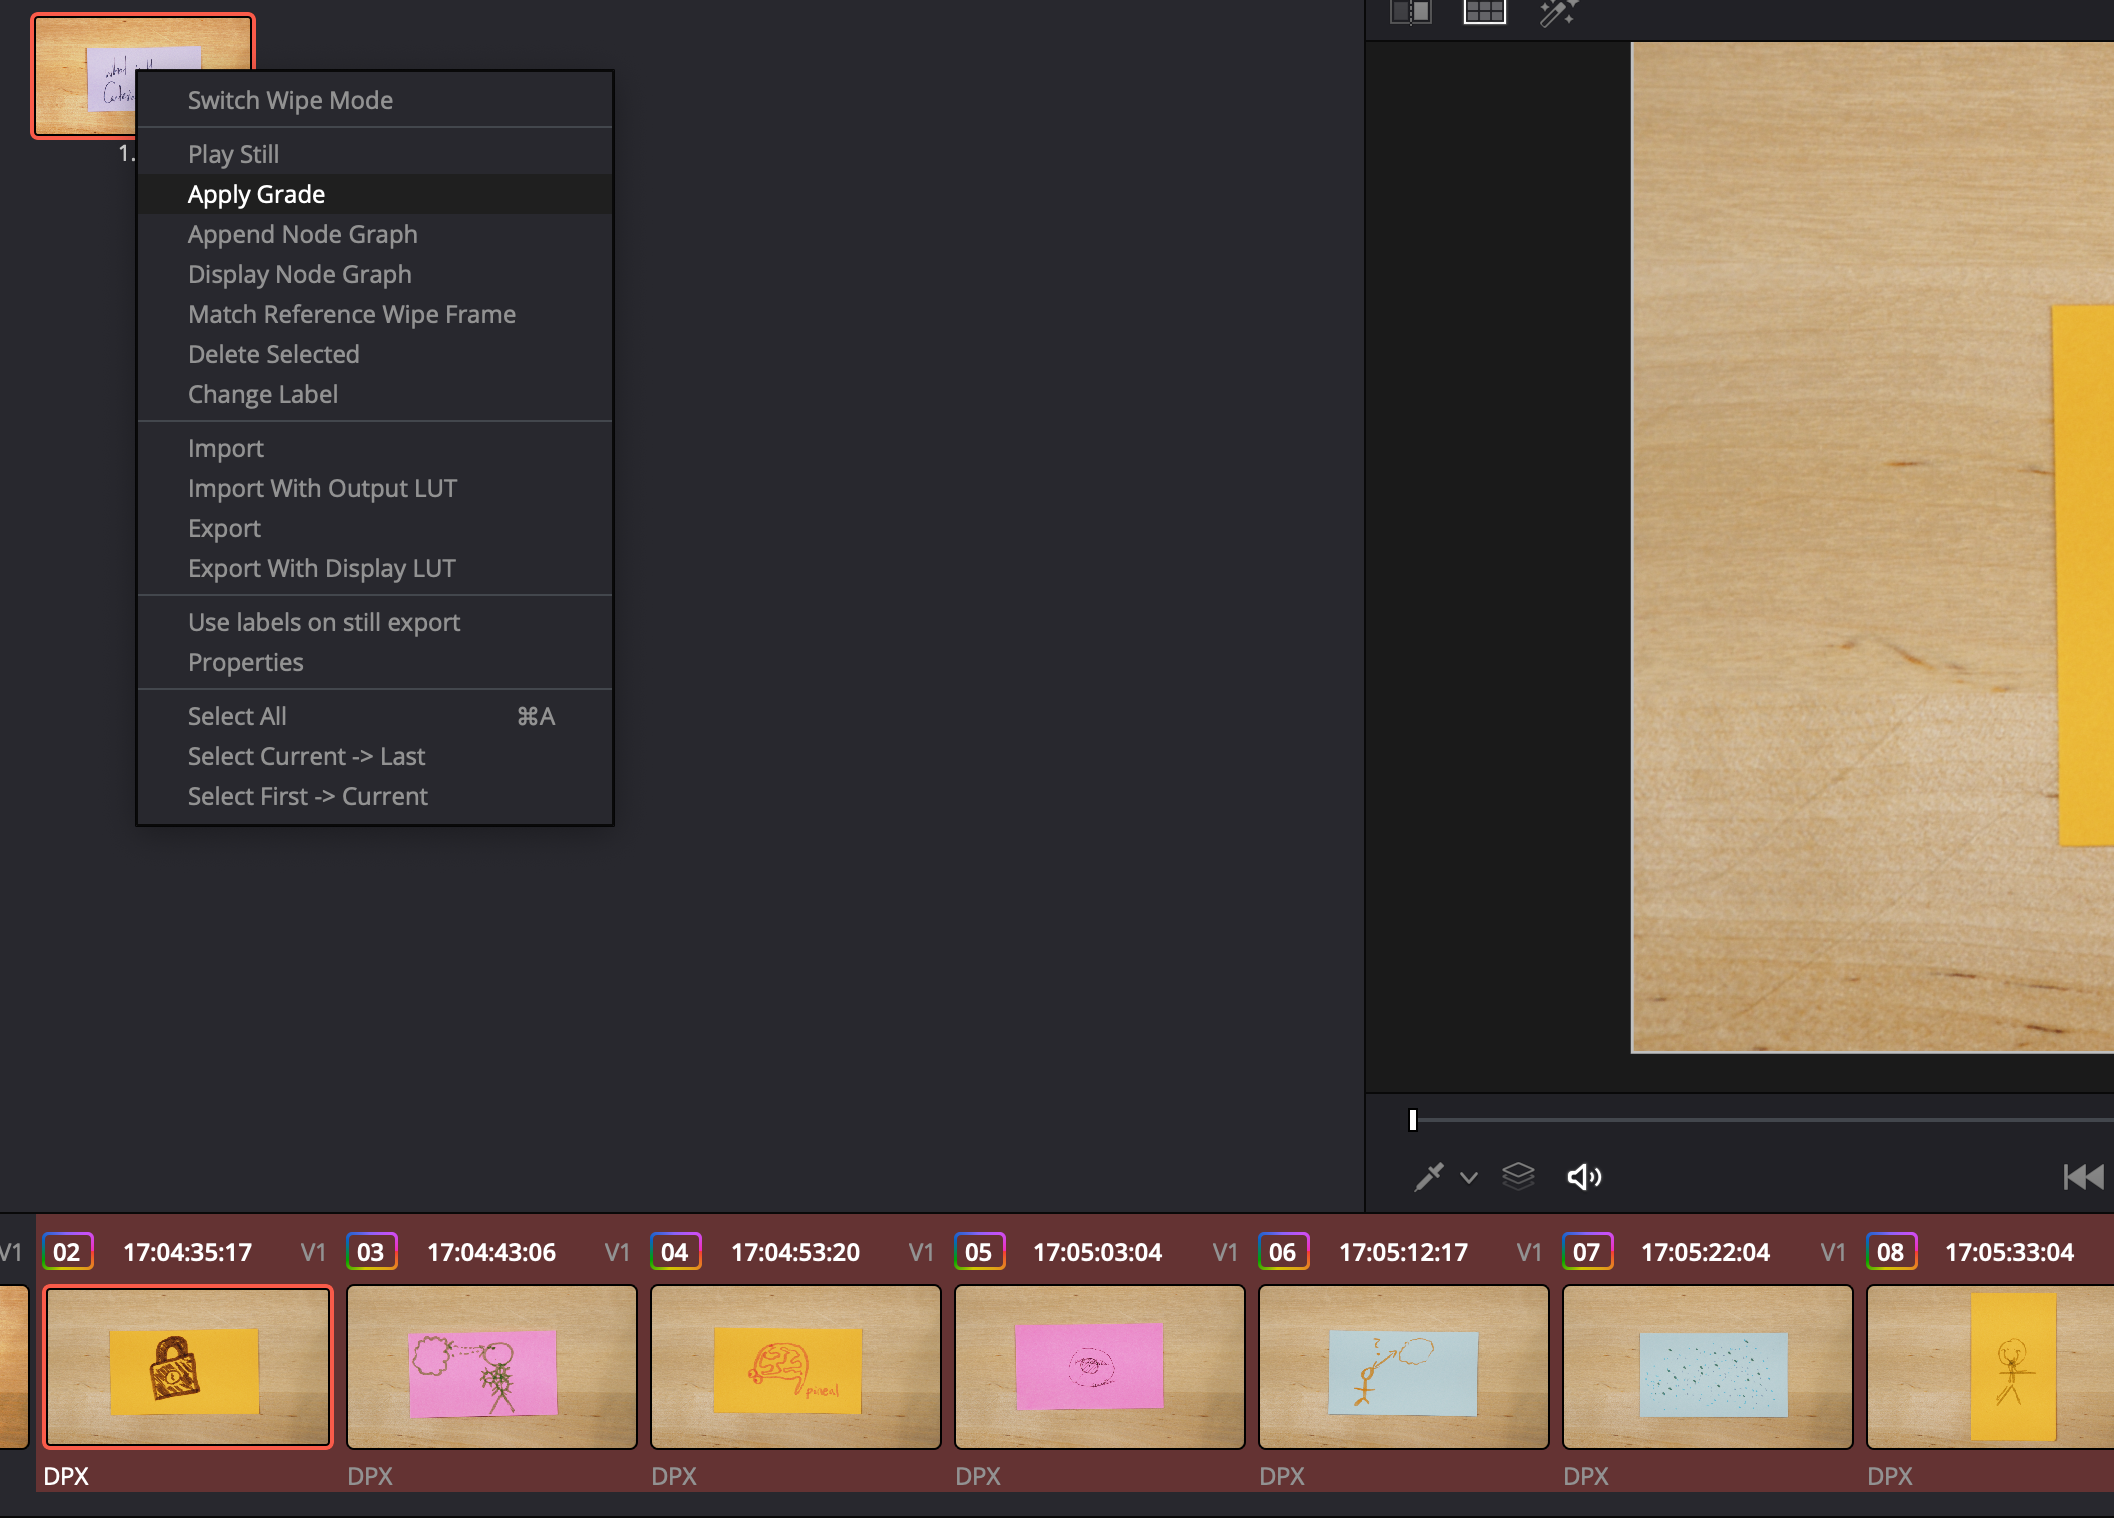The width and height of the screenshot is (2114, 1518).
Task: Click the clip 05 number badge
Action: tap(978, 1252)
